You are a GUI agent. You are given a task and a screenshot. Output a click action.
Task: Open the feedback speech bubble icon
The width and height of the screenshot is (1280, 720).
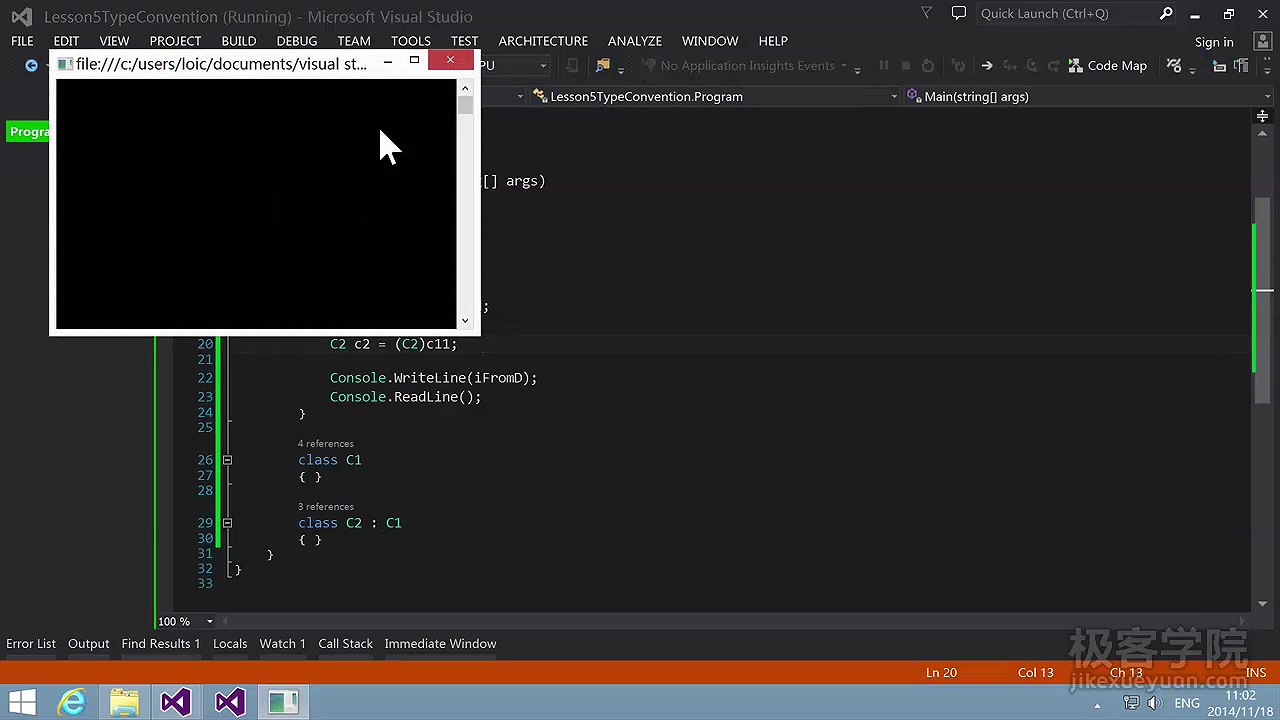coord(959,13)
